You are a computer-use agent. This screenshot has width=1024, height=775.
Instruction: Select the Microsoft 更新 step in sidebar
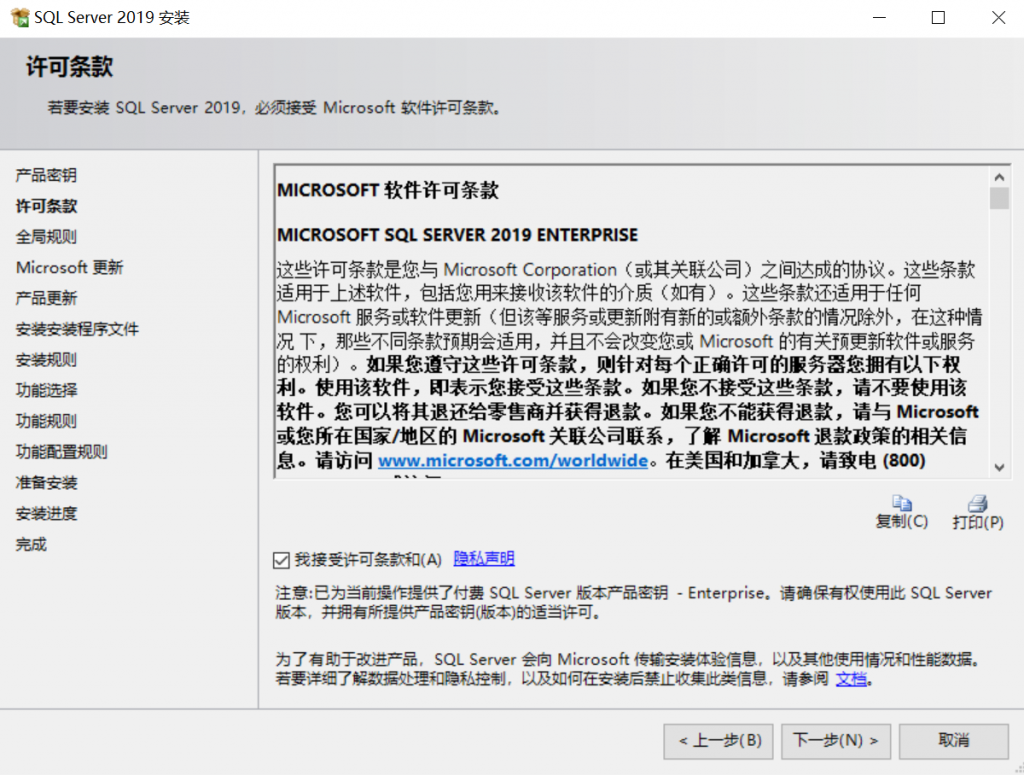(x=70, y=268)
